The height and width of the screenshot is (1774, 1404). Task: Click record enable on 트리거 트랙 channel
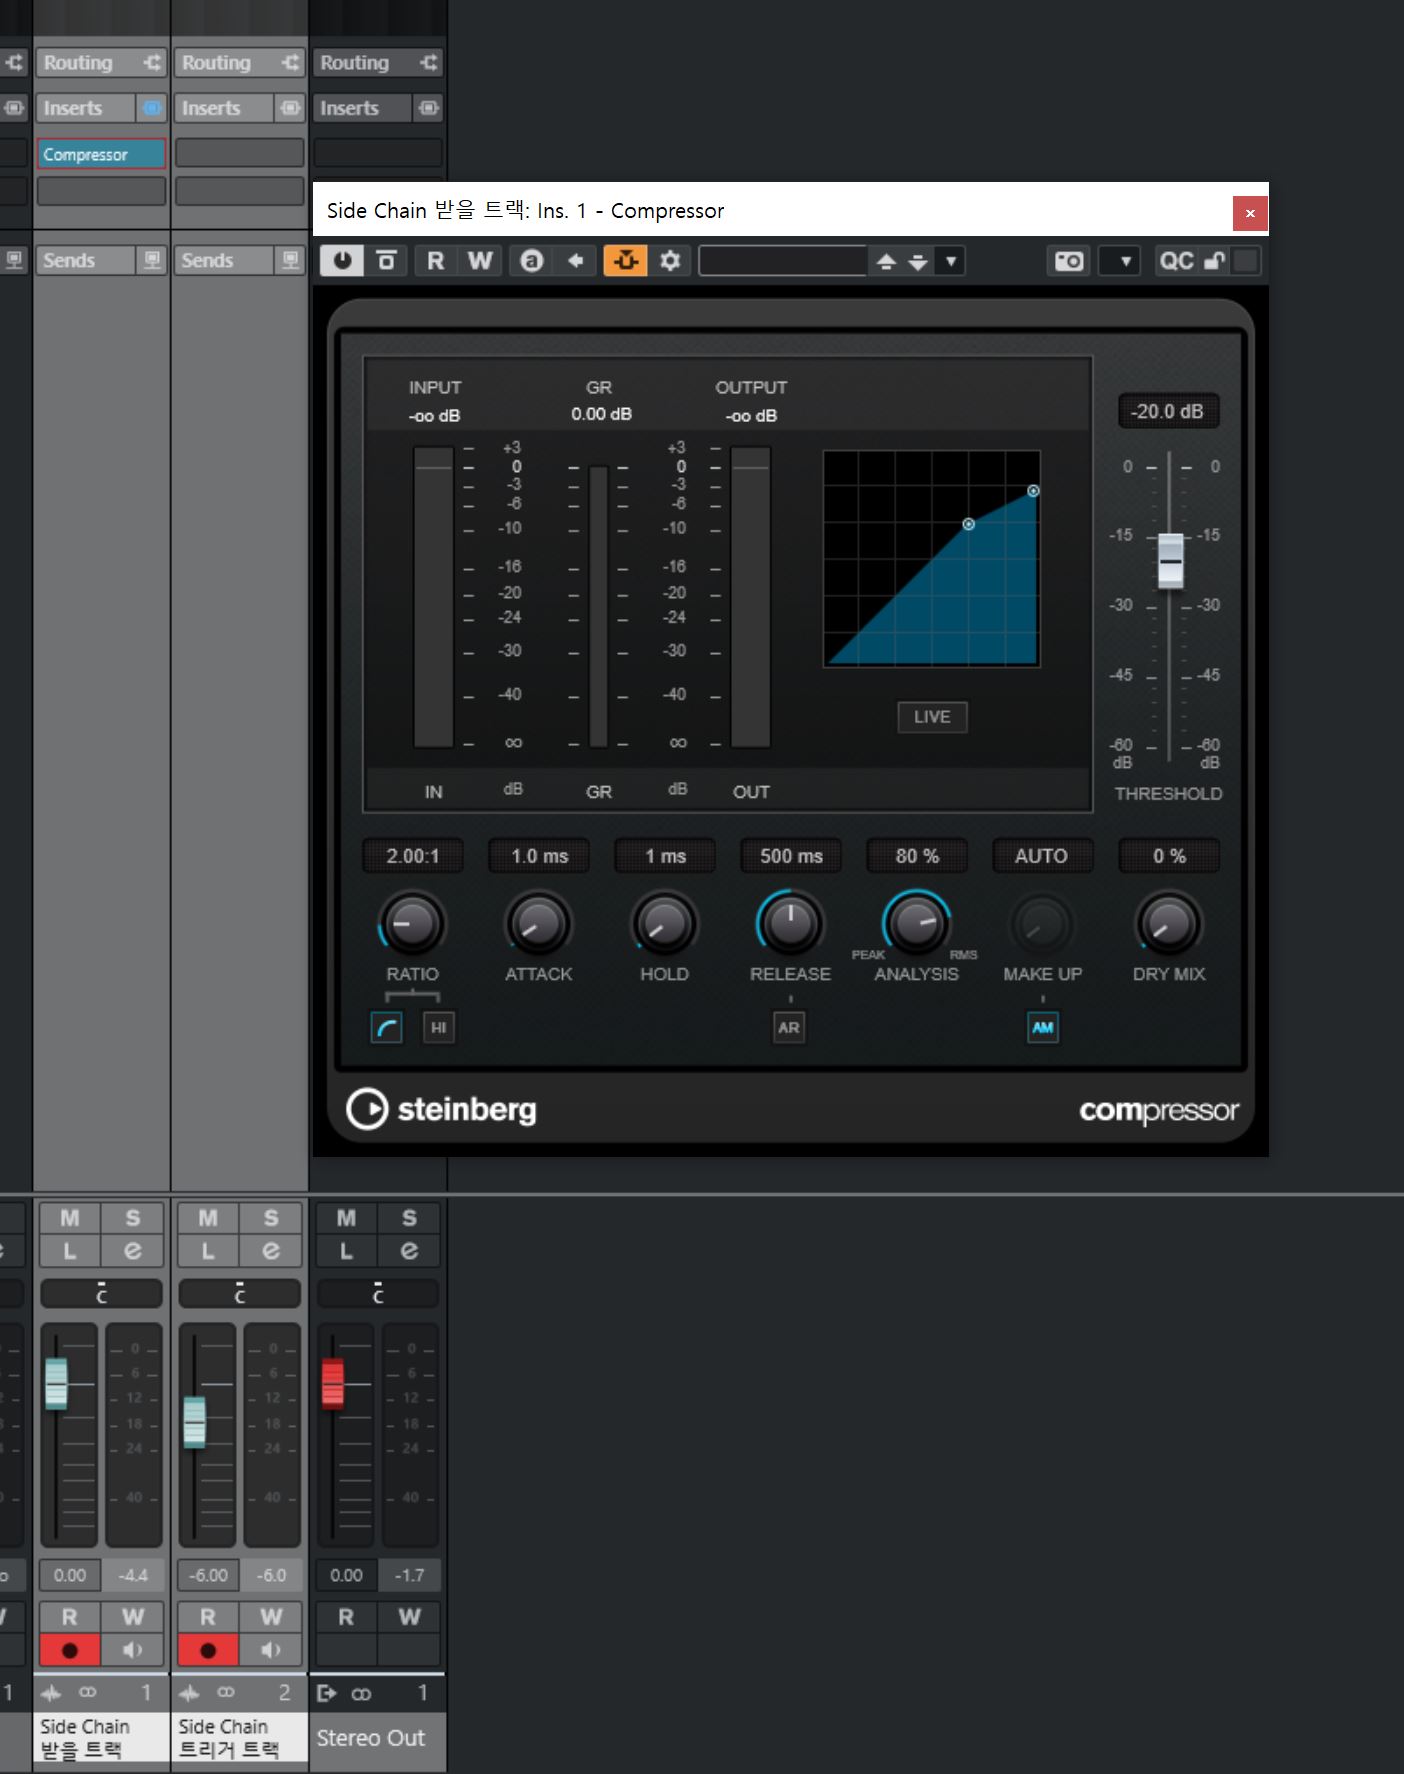[x=208, y=1650]
